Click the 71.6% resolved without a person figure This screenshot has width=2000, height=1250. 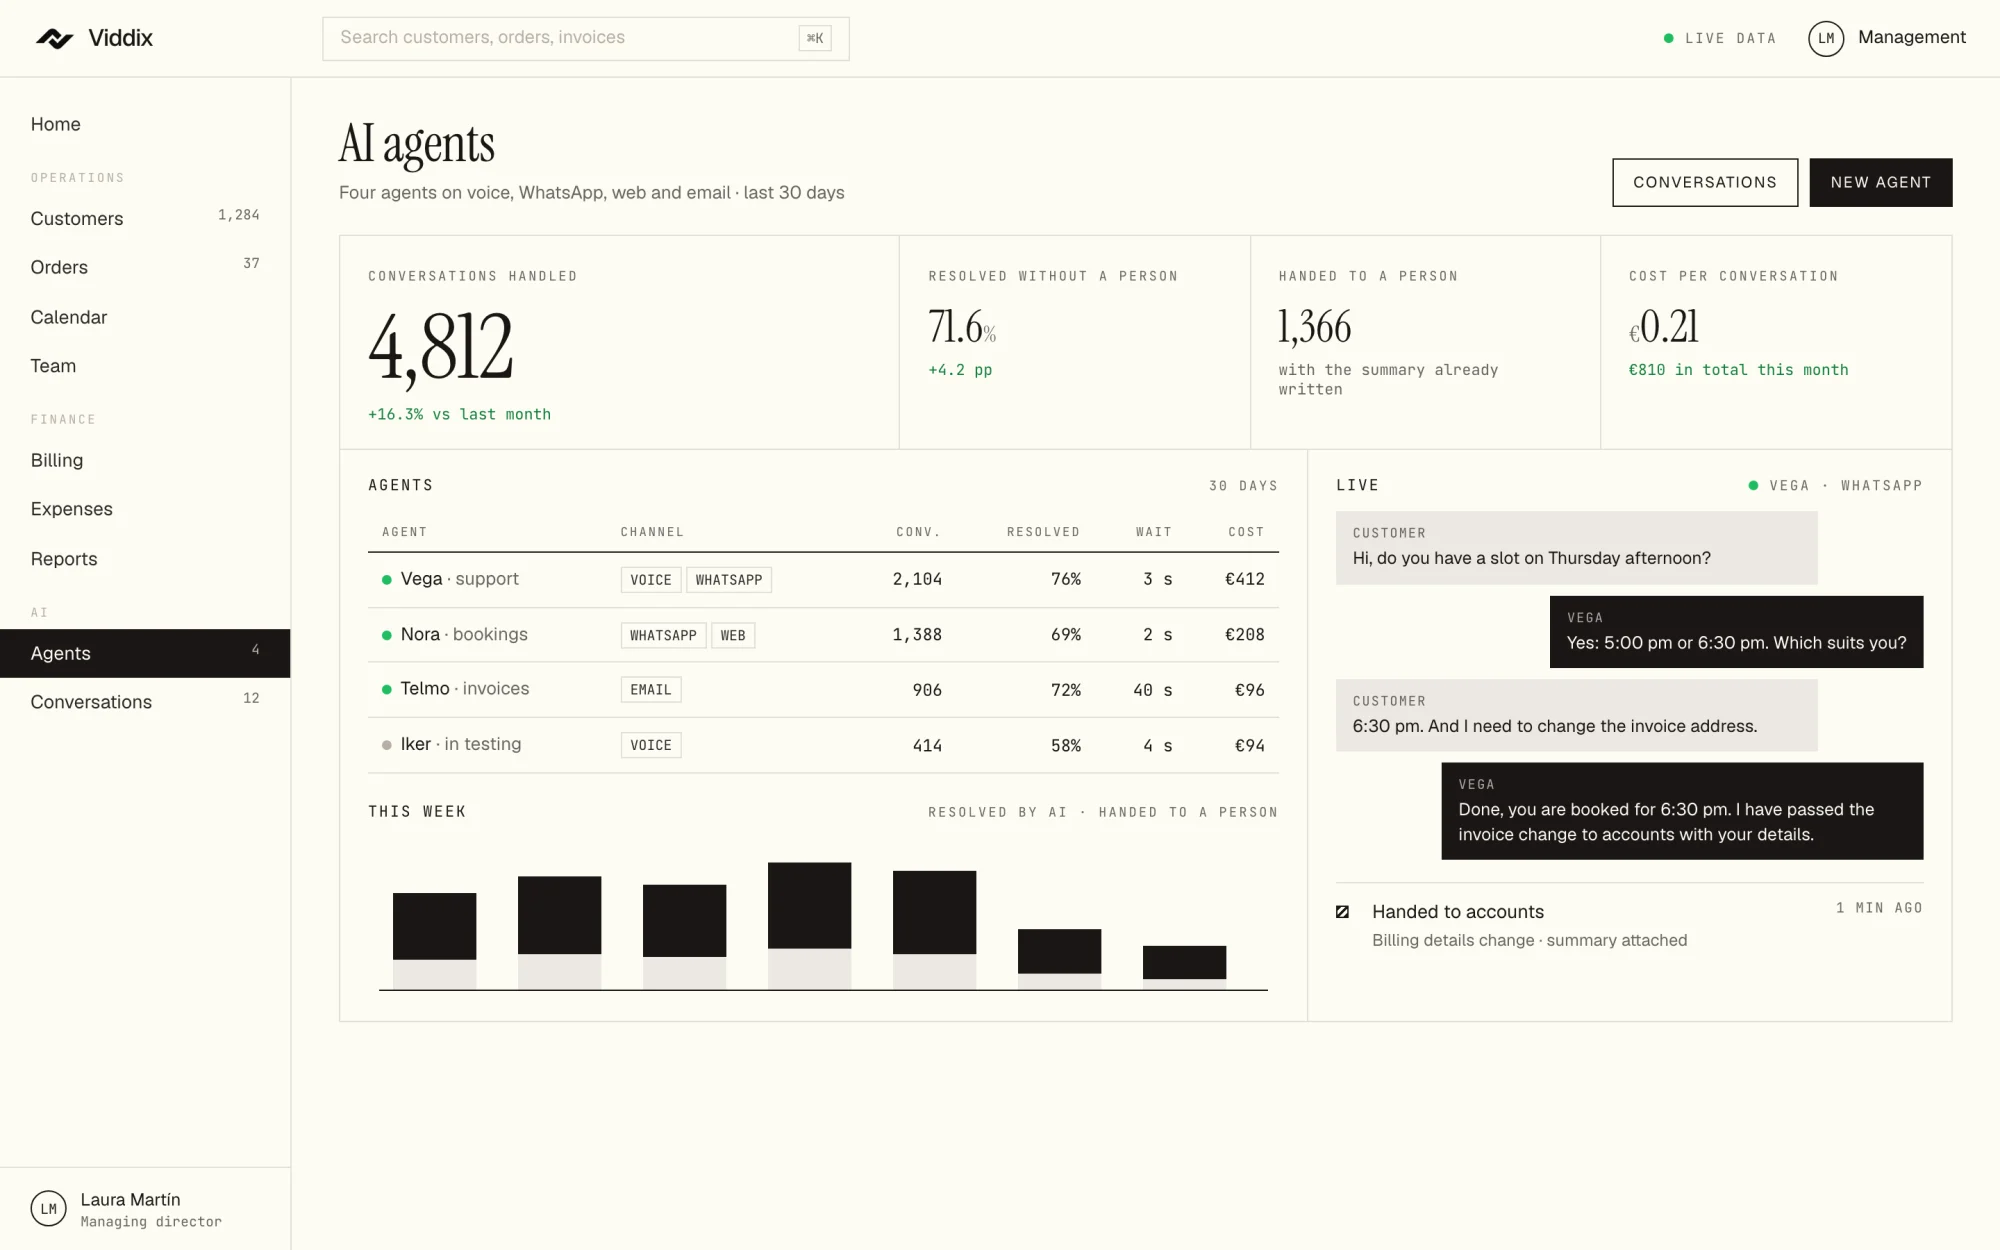(x=962, y=327)
